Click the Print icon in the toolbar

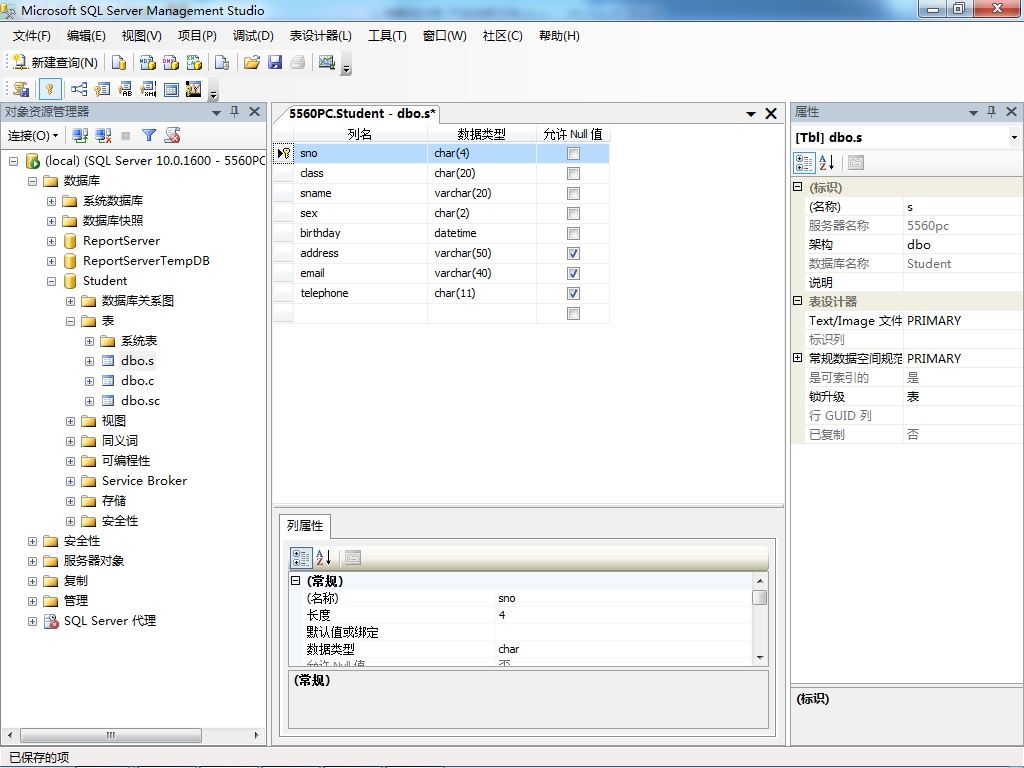pos(298,63)
